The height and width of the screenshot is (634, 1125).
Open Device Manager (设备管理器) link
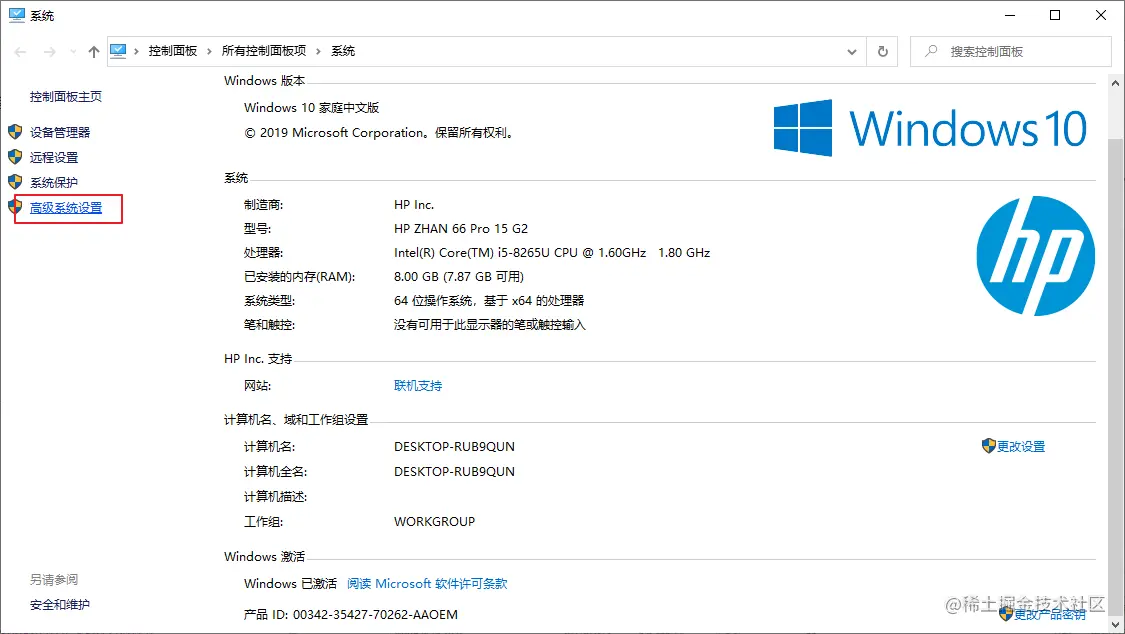click(60, 133)
